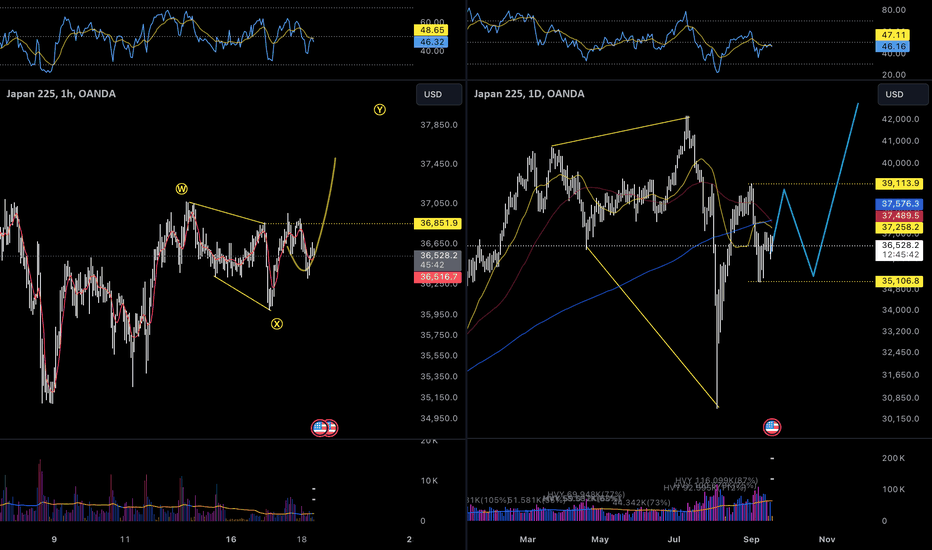
Task: Click the yellow 37,258.2 price label
Action: pos(900,227)
